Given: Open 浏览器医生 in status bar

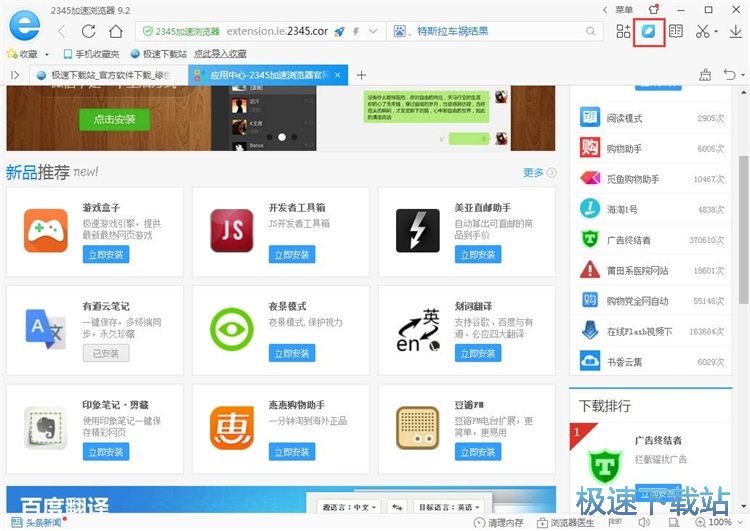Looking at the screenshot, I should point(565,523).
